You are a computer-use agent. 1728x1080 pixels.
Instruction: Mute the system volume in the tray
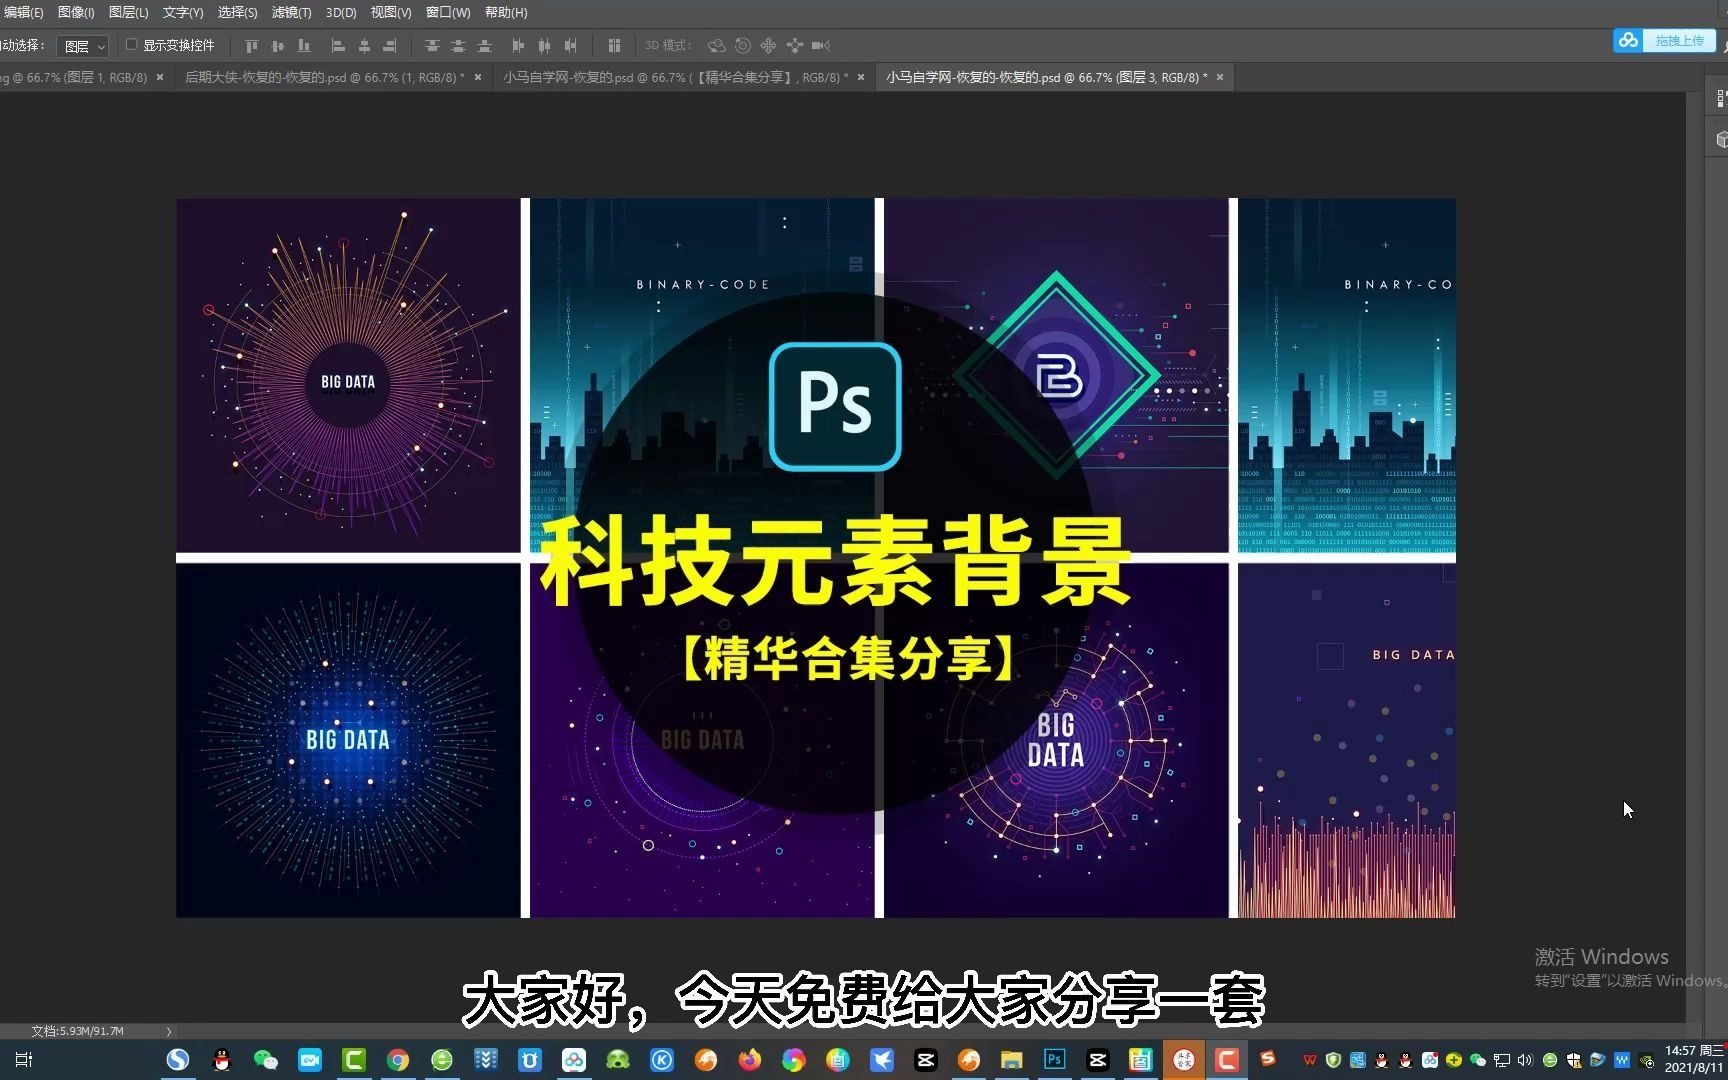(1524, 1060)
